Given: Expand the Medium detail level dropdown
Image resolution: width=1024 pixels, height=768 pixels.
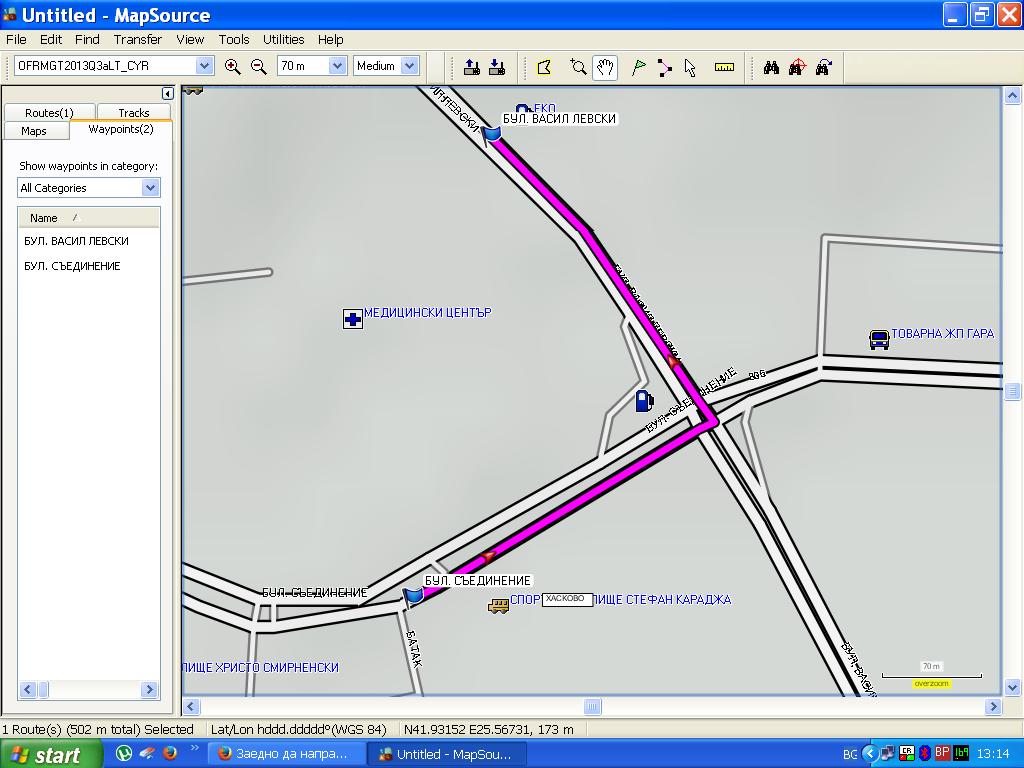Looking at the screenshot, I should pos(410,66).
